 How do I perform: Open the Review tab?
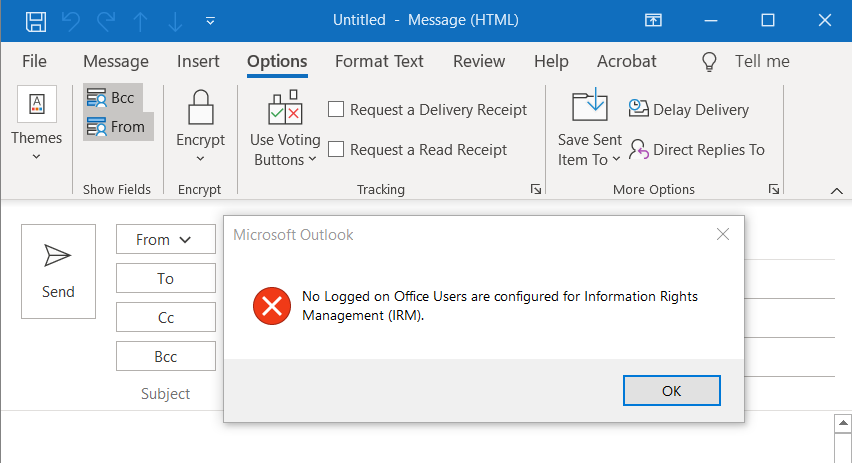[x=479, y=61]
